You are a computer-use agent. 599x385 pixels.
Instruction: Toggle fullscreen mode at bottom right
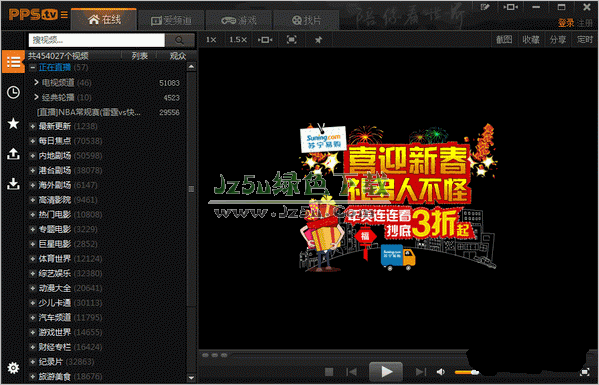point(584,372)
